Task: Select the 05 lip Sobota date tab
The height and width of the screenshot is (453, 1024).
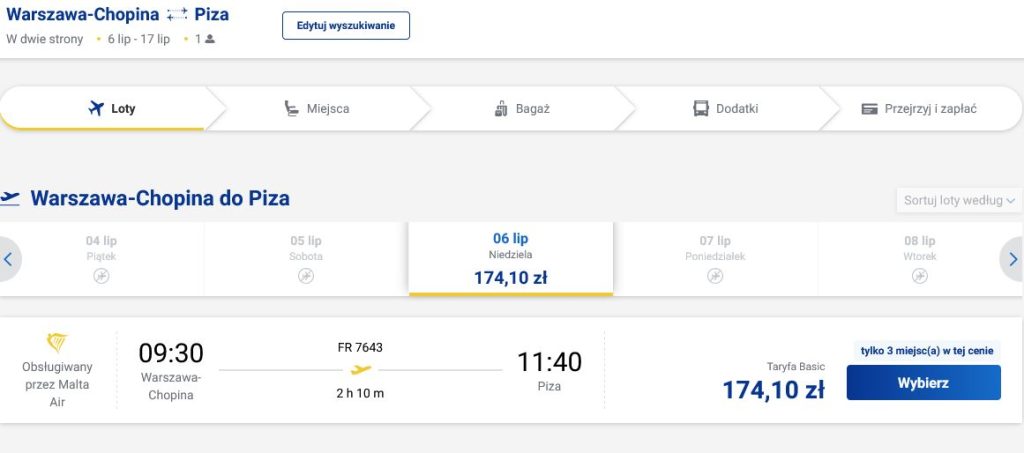Action: 306,259
